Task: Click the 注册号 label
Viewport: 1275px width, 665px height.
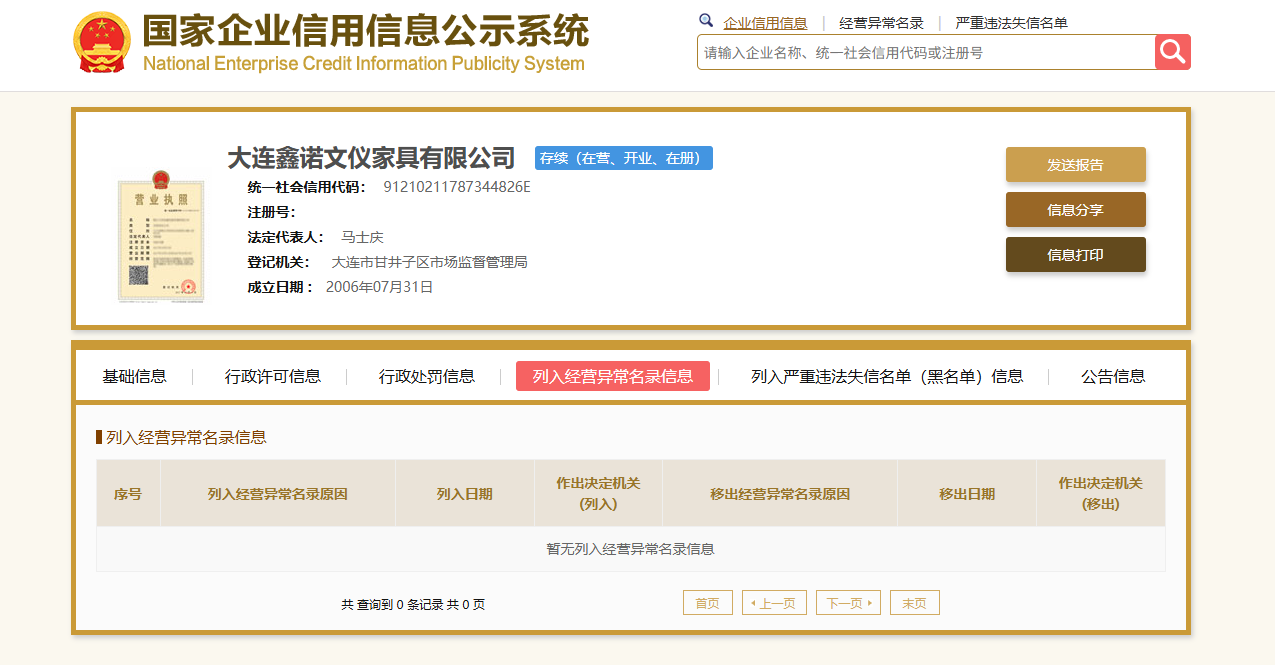Action: coord(271,212)
